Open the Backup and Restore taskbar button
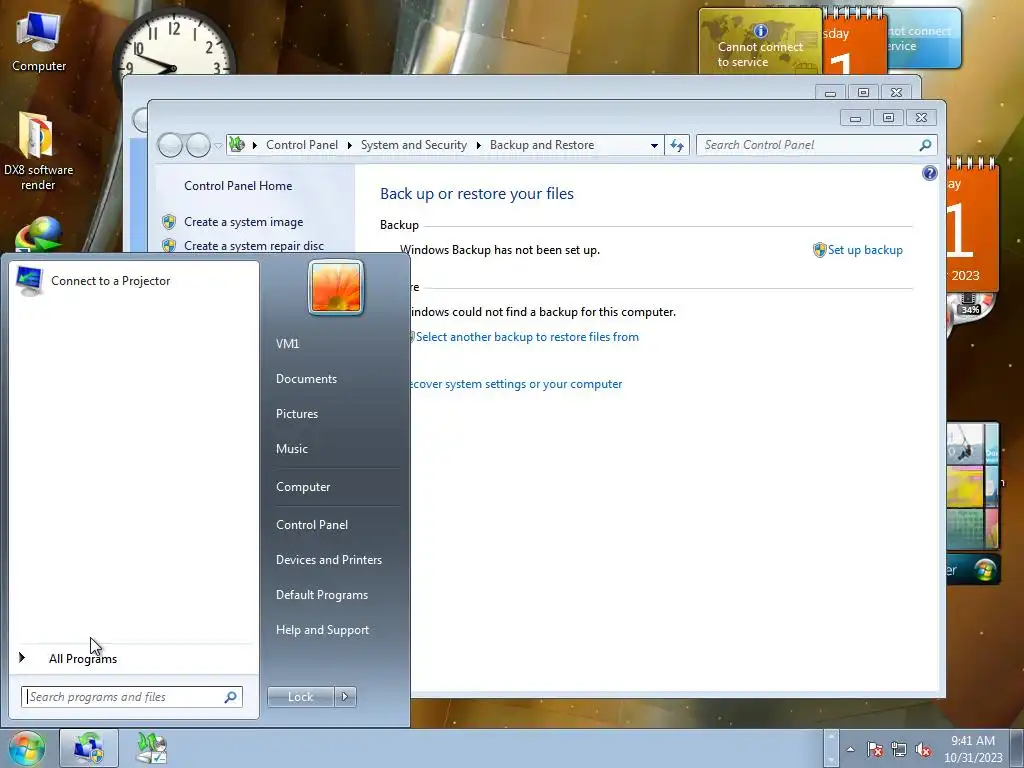 pyautogui.click(x=89, y=748)
